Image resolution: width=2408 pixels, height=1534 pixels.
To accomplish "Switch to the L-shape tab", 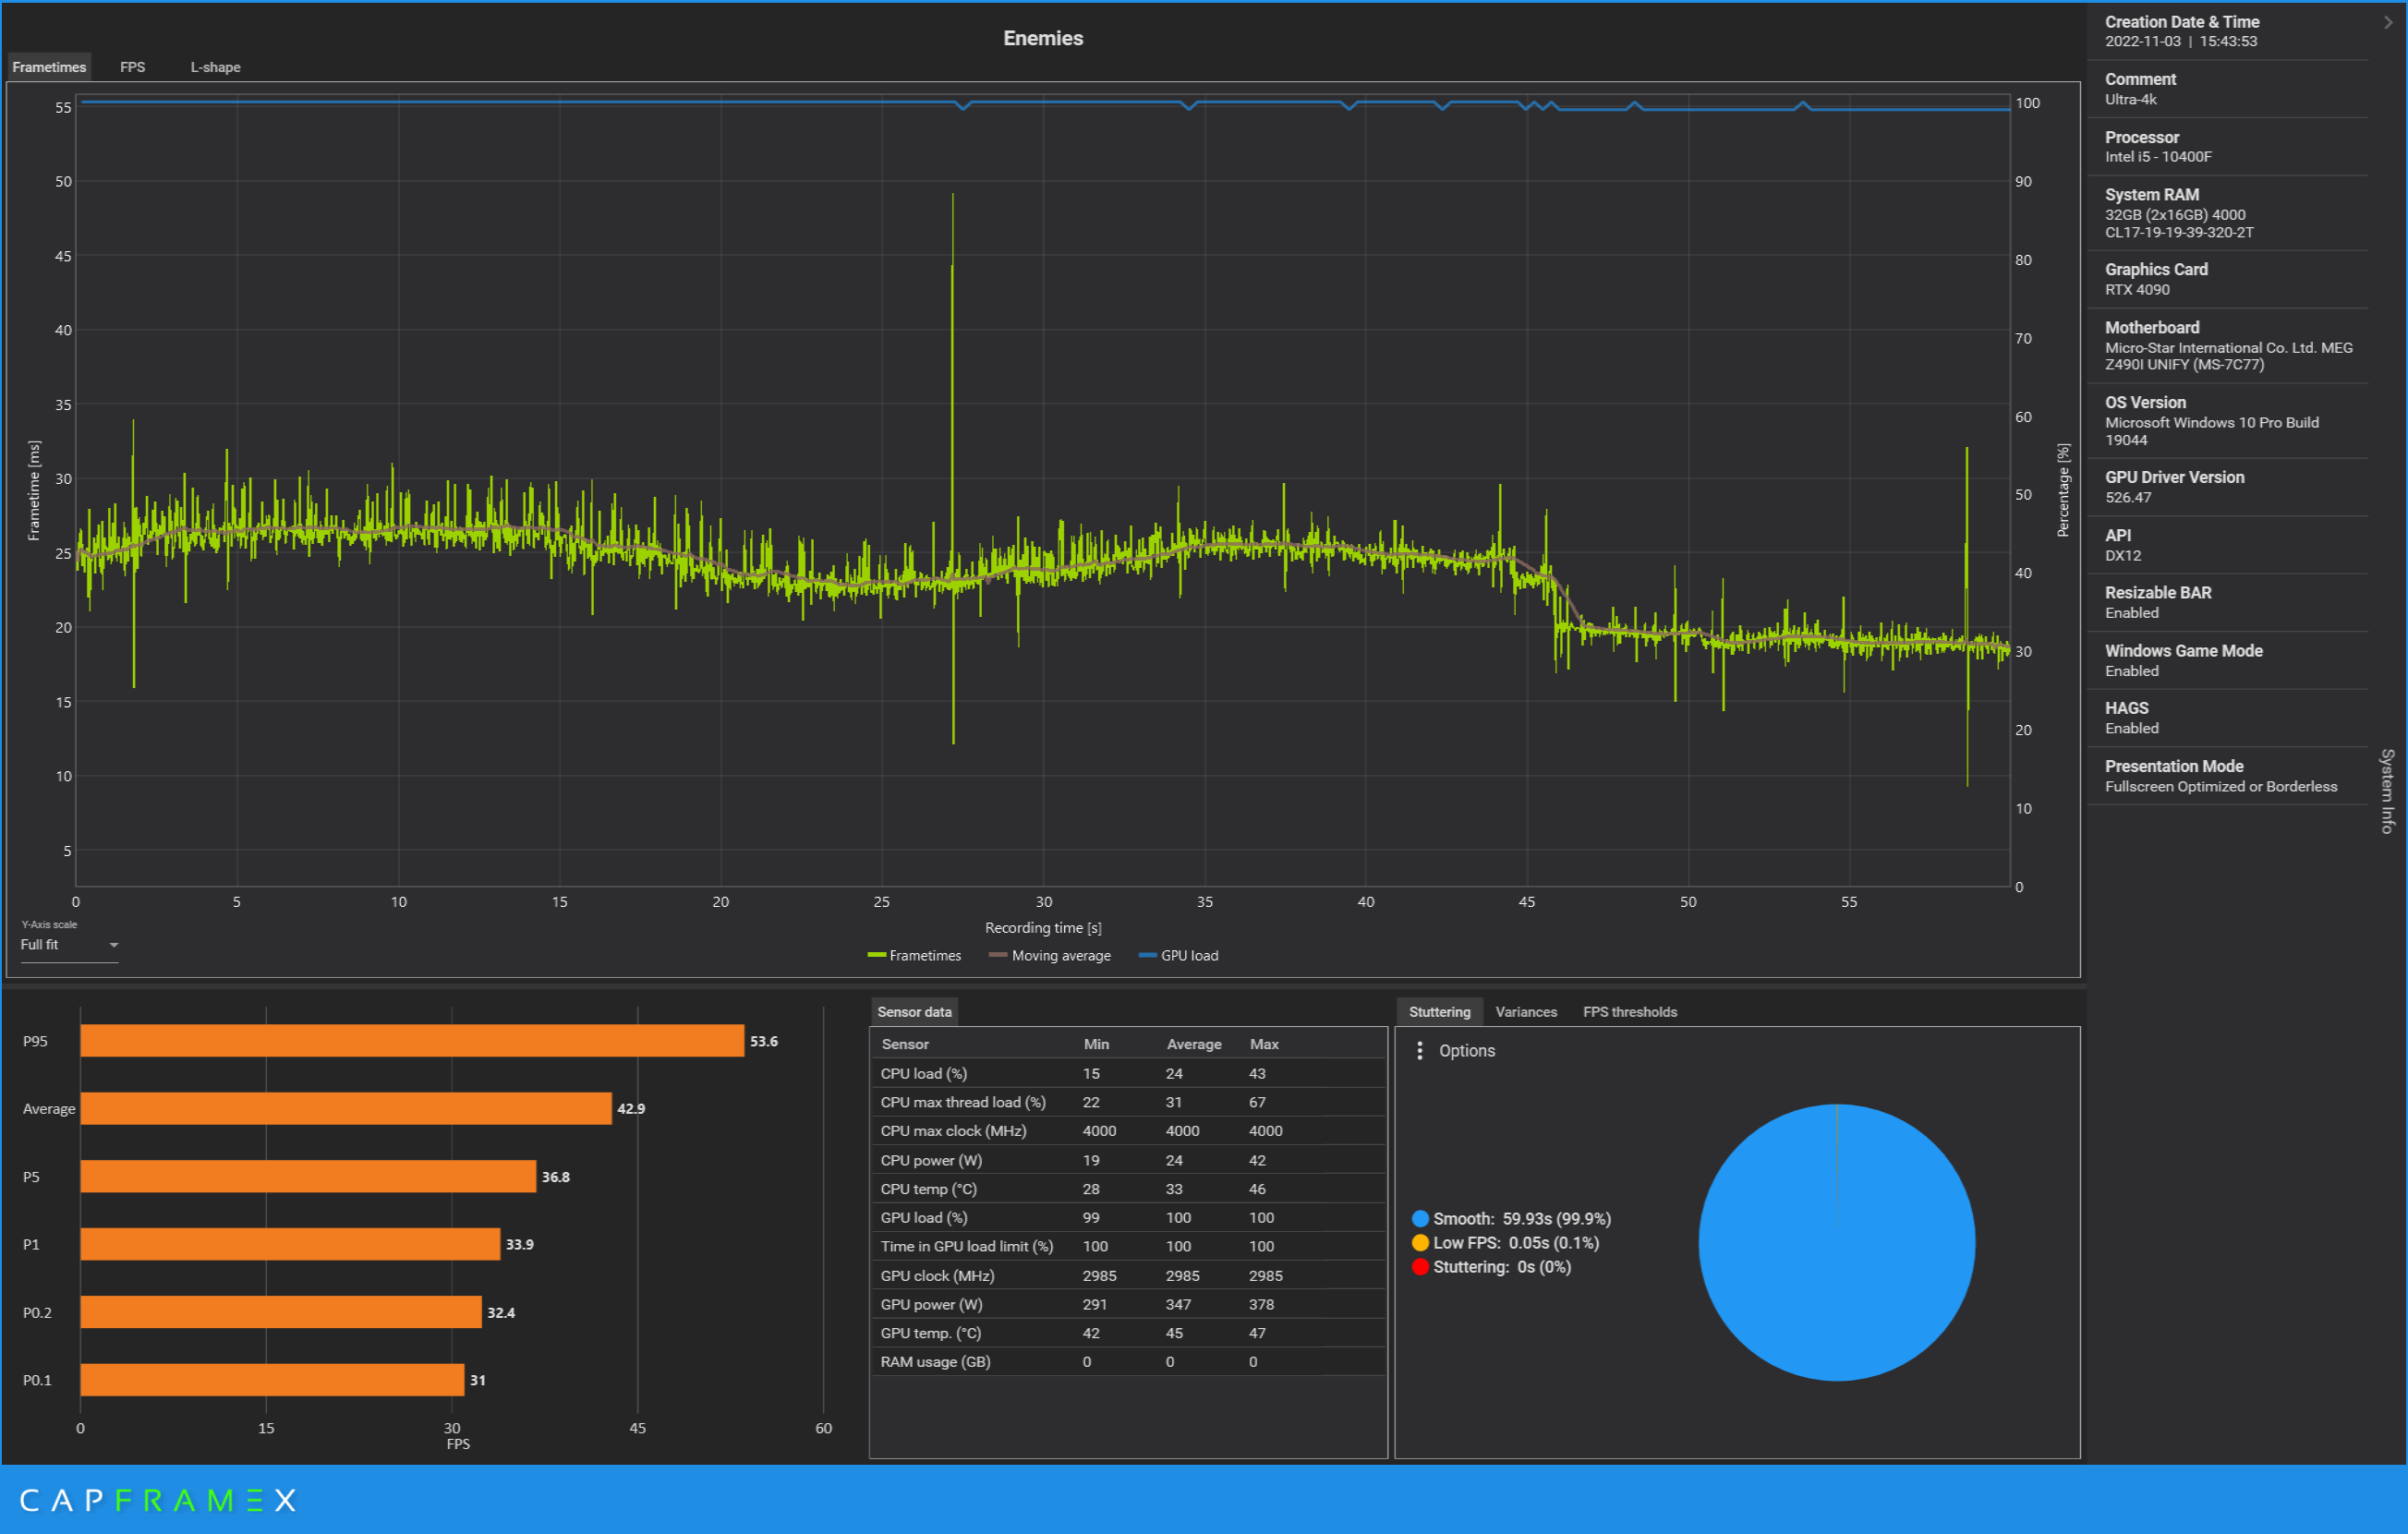I will (x=215, y=67).
